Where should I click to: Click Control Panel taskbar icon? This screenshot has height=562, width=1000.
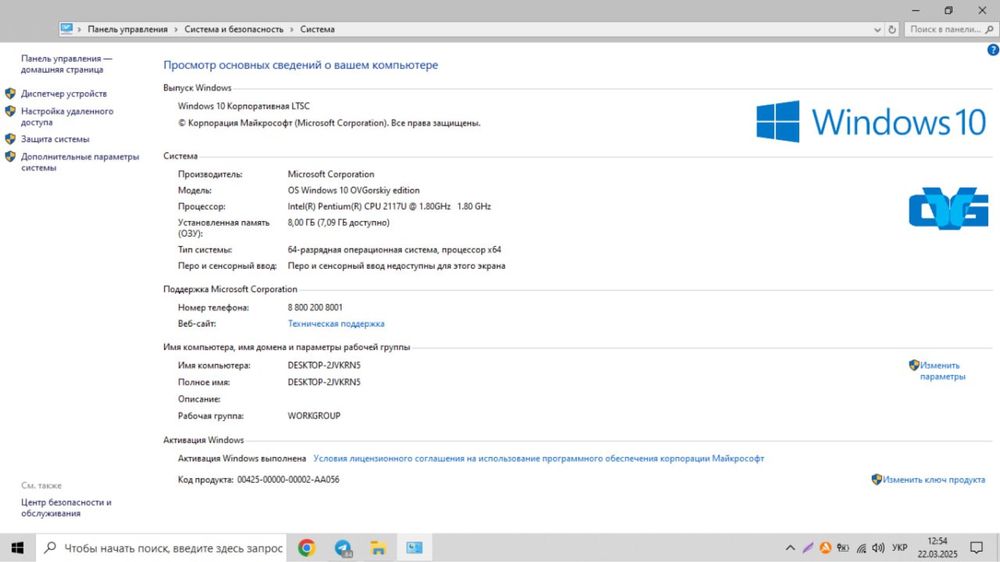(x=415, y=548)
